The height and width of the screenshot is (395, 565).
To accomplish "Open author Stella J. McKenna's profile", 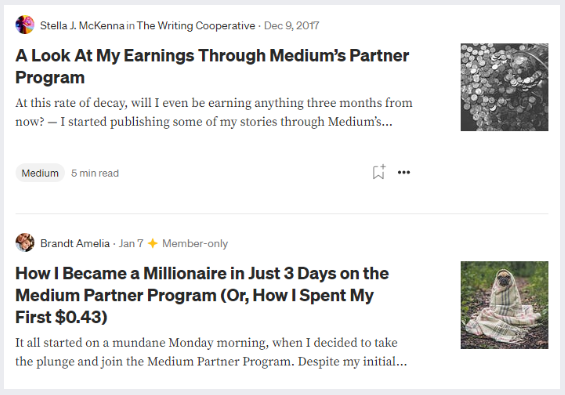I will (x=82, y=26).
